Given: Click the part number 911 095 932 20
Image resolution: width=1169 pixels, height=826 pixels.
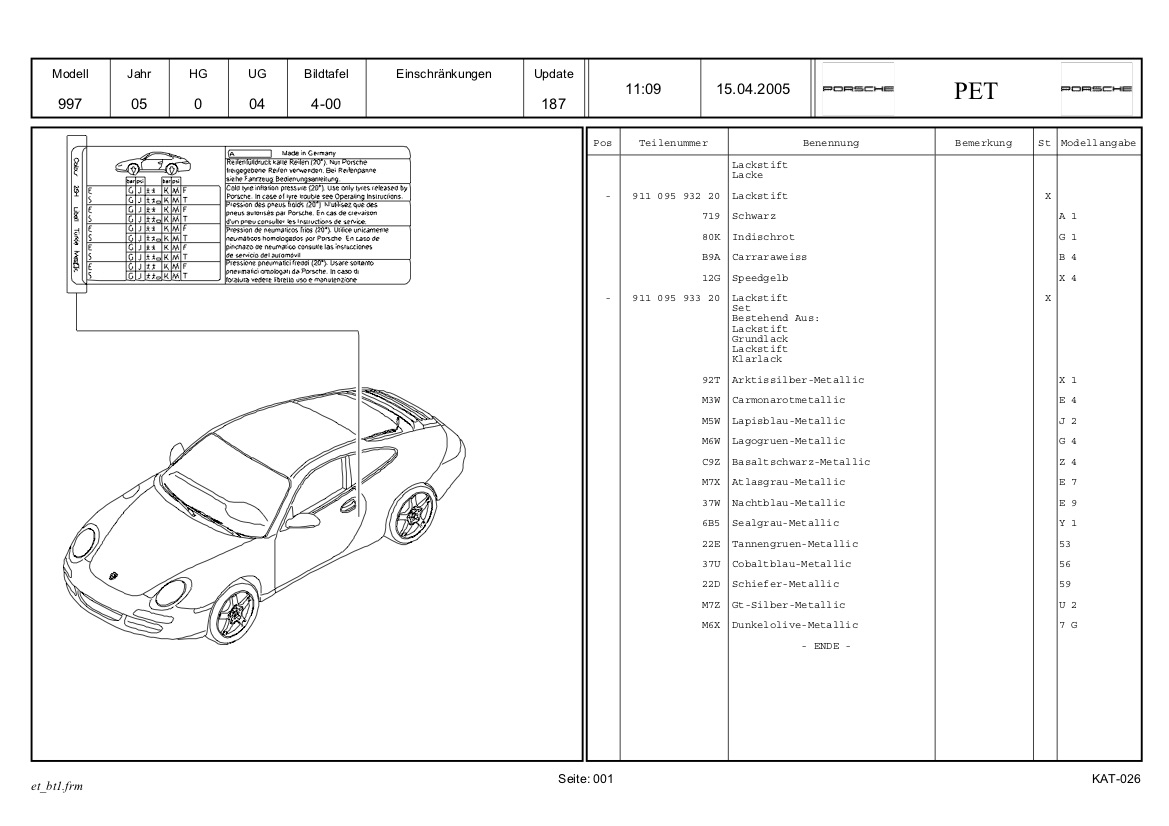Looking at the screenshot, I should click(x=676, y=196).
